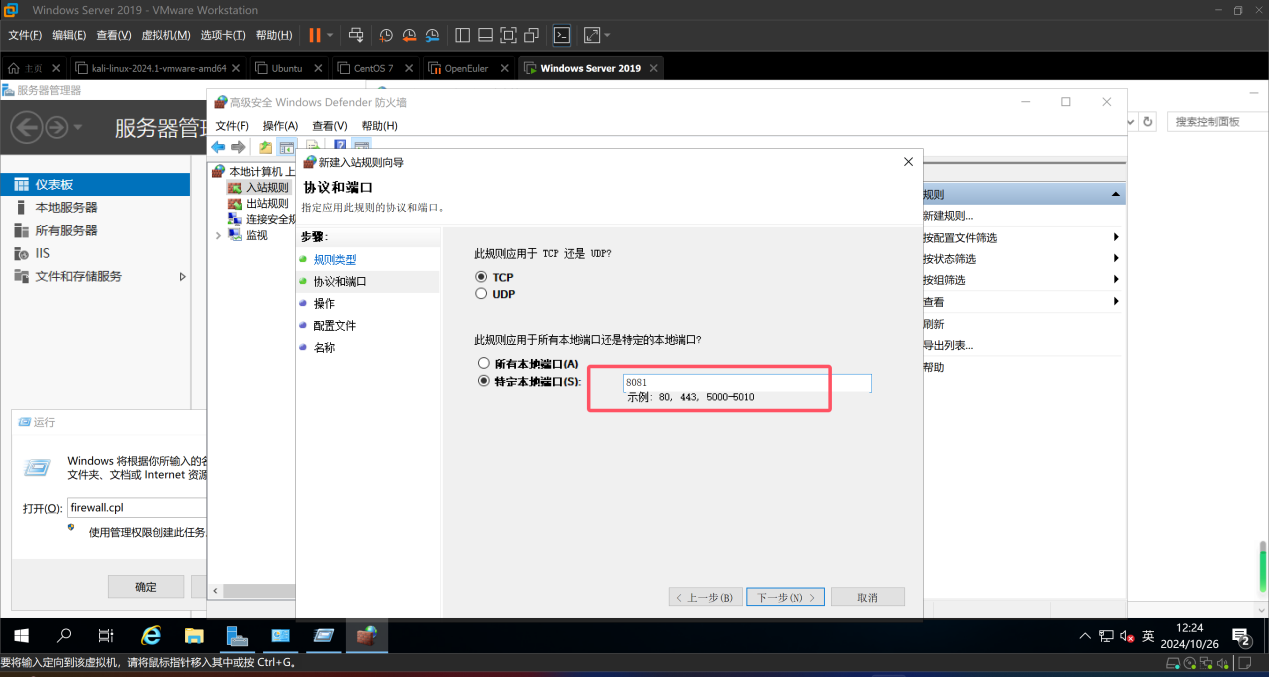1269x677 pixels.
Task: Open 文件(F) menu in the firewall window
Action: 232,126
